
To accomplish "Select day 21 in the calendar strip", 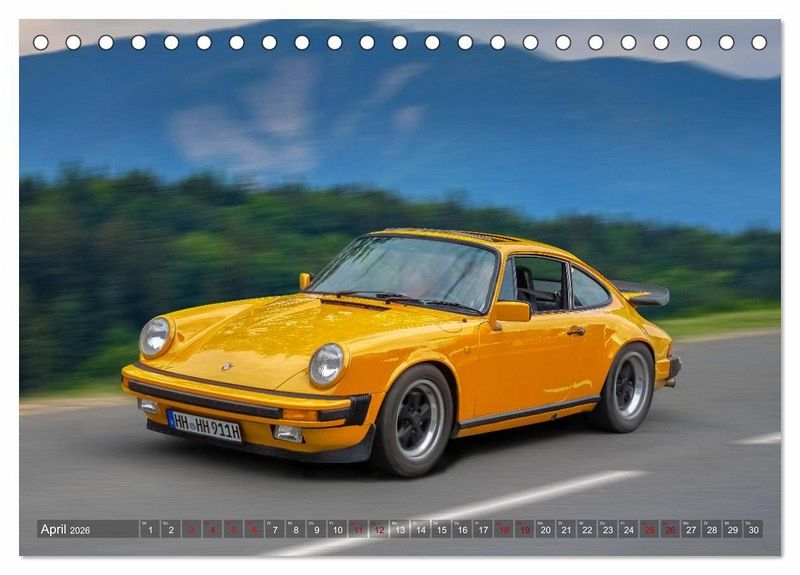I will point(566,529).
